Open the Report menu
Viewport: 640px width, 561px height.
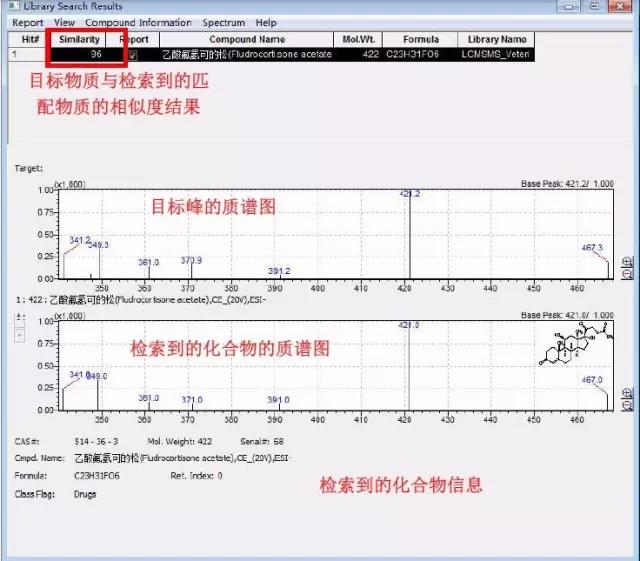point(28,22)
